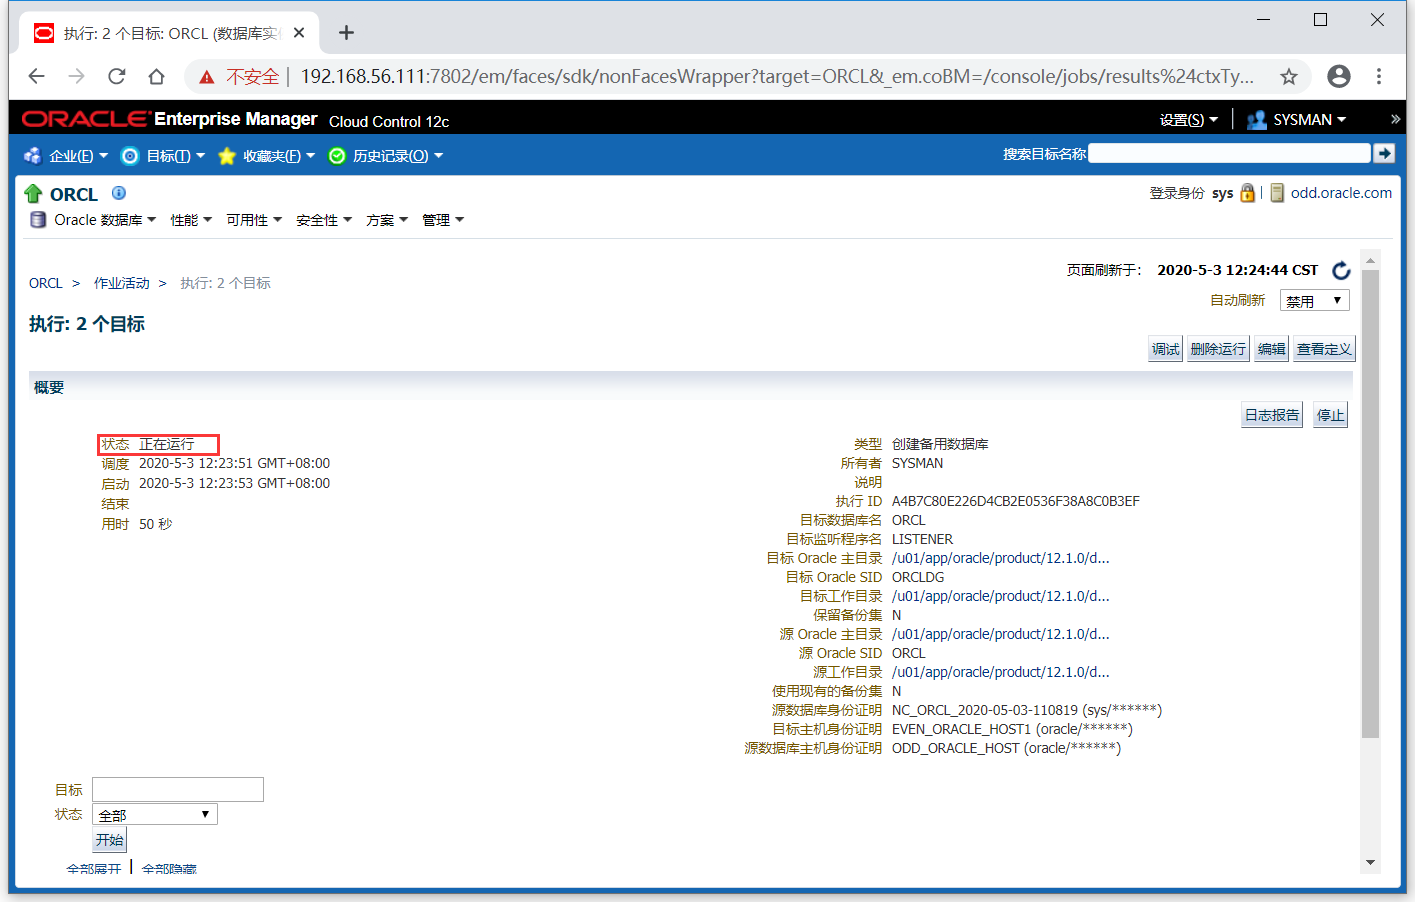Image resolution: width=1415 pixels, height=902 pixels.
Task: Click the 查看定义 button
Action: click(1324, 349)
